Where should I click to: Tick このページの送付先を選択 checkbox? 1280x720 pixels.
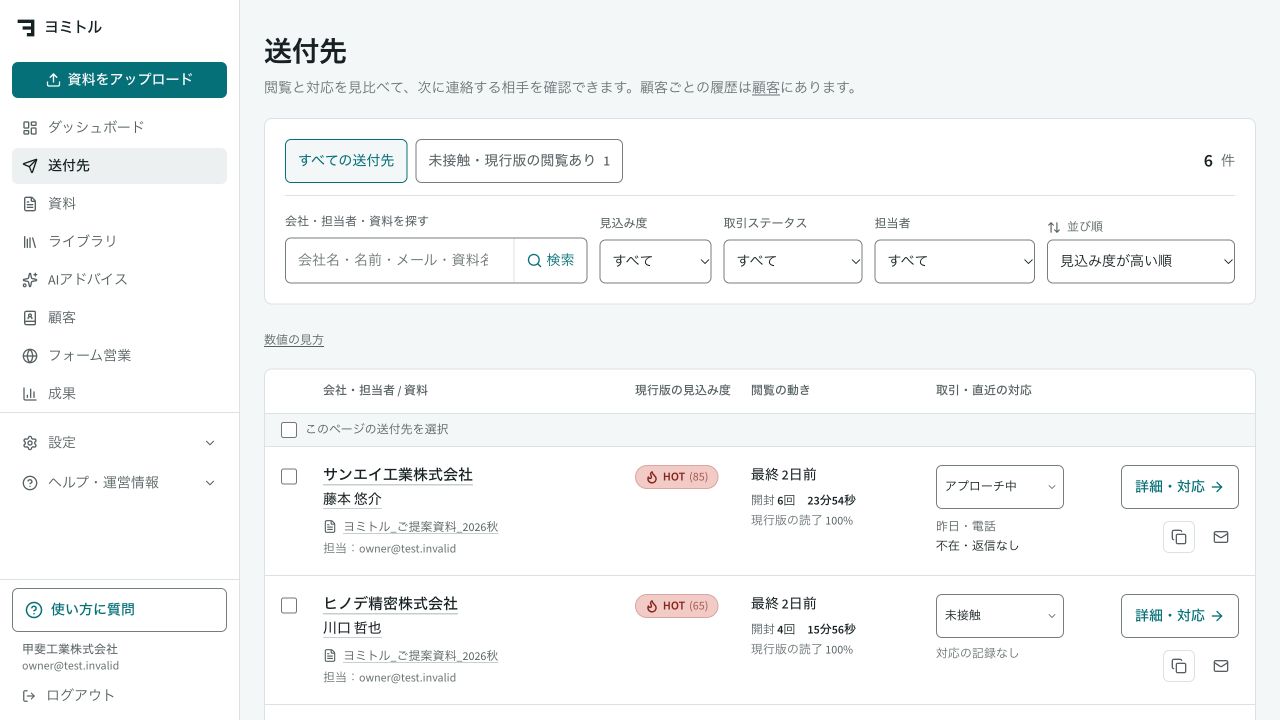click(289, 430)
